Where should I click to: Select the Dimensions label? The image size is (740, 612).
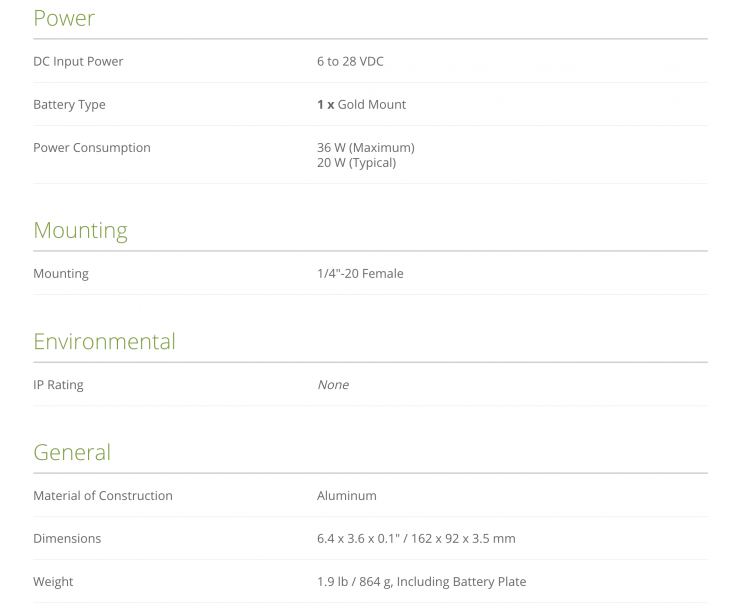click(67, 539)
